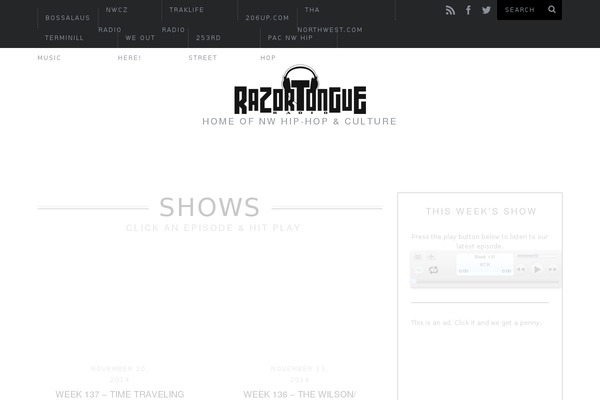
Task: Click the Home of NW Hip-Hop & Culture tagline
Action: point(299,121)
